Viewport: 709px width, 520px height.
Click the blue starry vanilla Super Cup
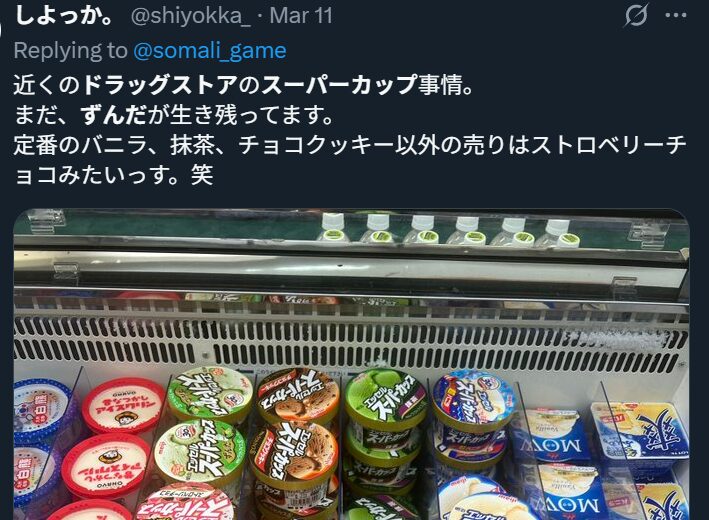click(473, 400)
